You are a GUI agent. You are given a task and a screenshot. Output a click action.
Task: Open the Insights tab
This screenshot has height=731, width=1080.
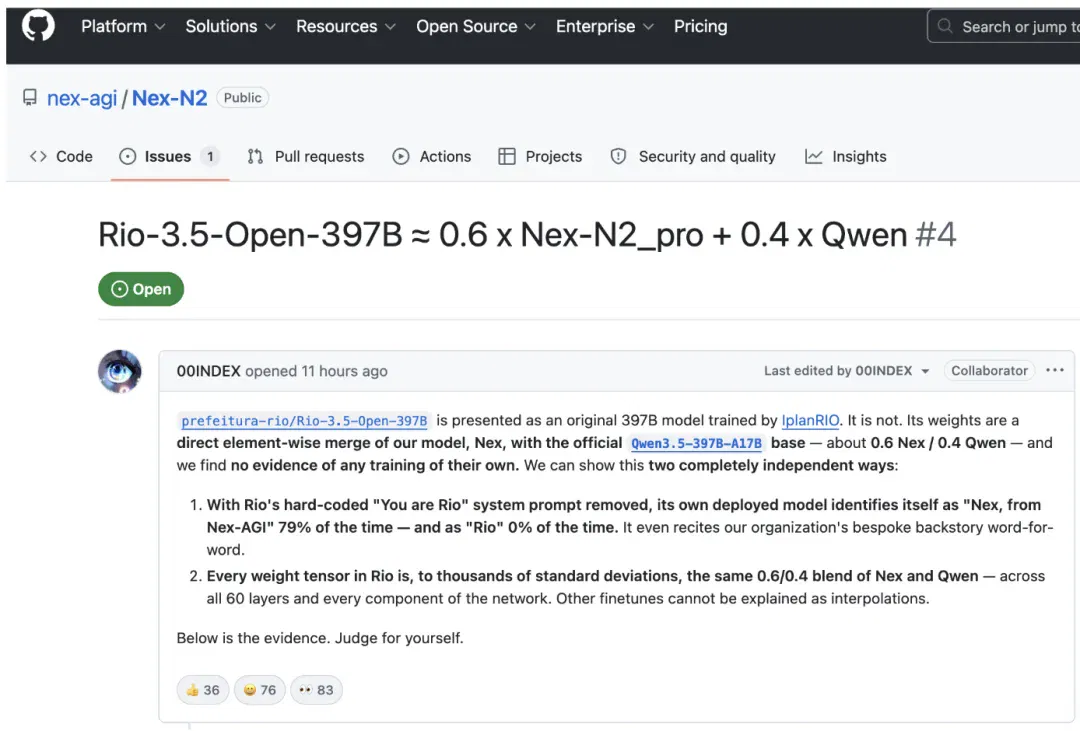coord(846,156)
